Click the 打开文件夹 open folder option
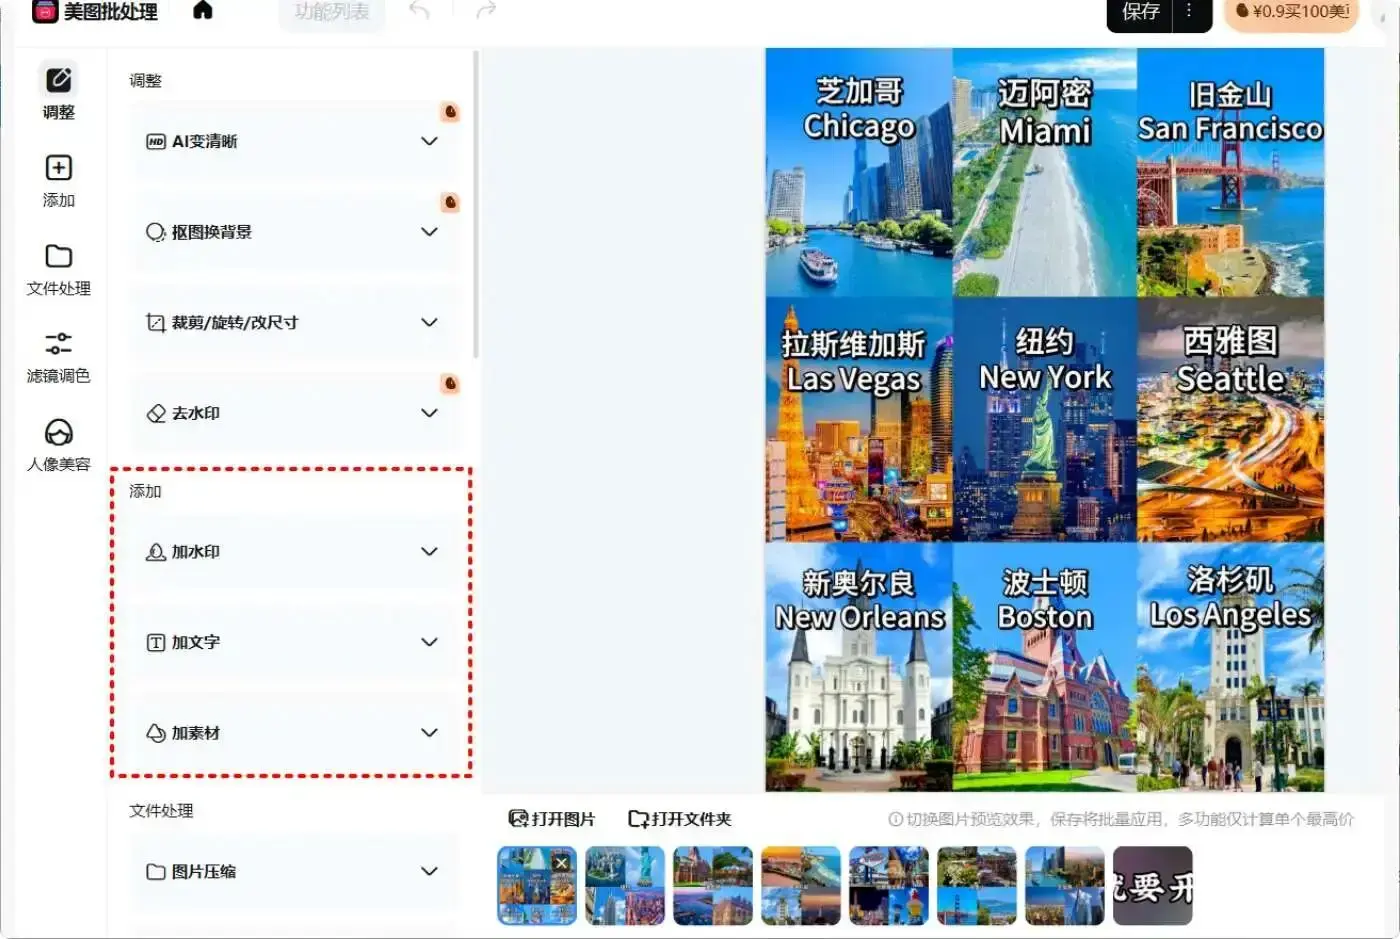 [x=679, y=818]
